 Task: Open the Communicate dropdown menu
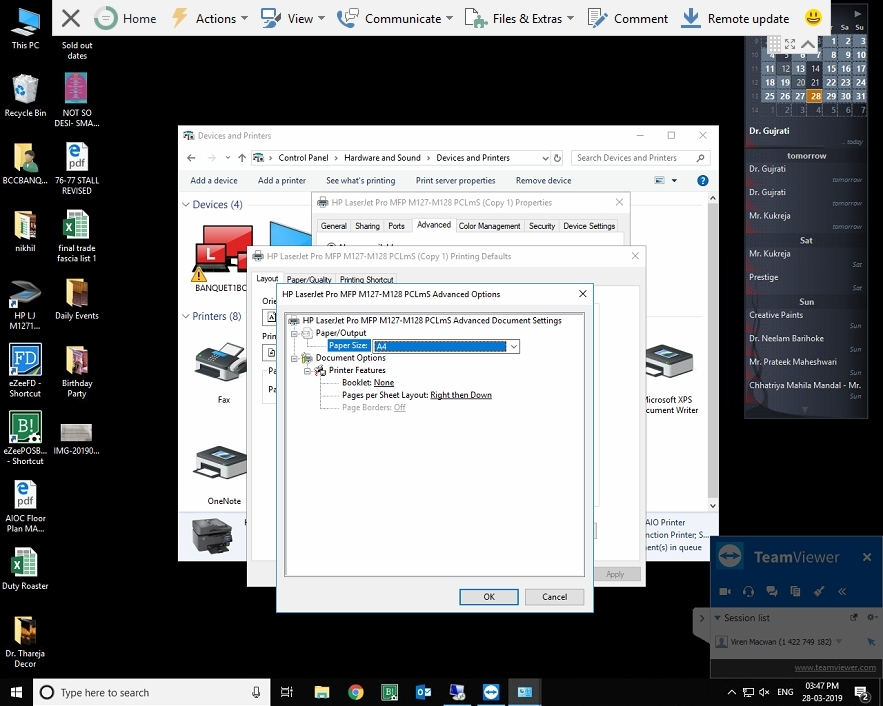click(395, 19)
